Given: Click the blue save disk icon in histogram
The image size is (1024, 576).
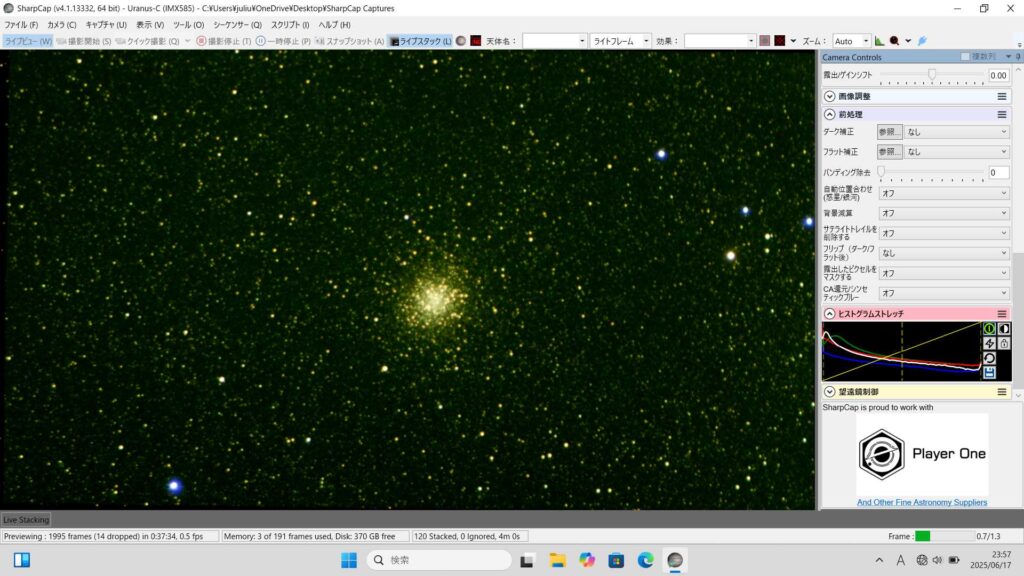Looking at the screenshot, I should click(989, 372).
